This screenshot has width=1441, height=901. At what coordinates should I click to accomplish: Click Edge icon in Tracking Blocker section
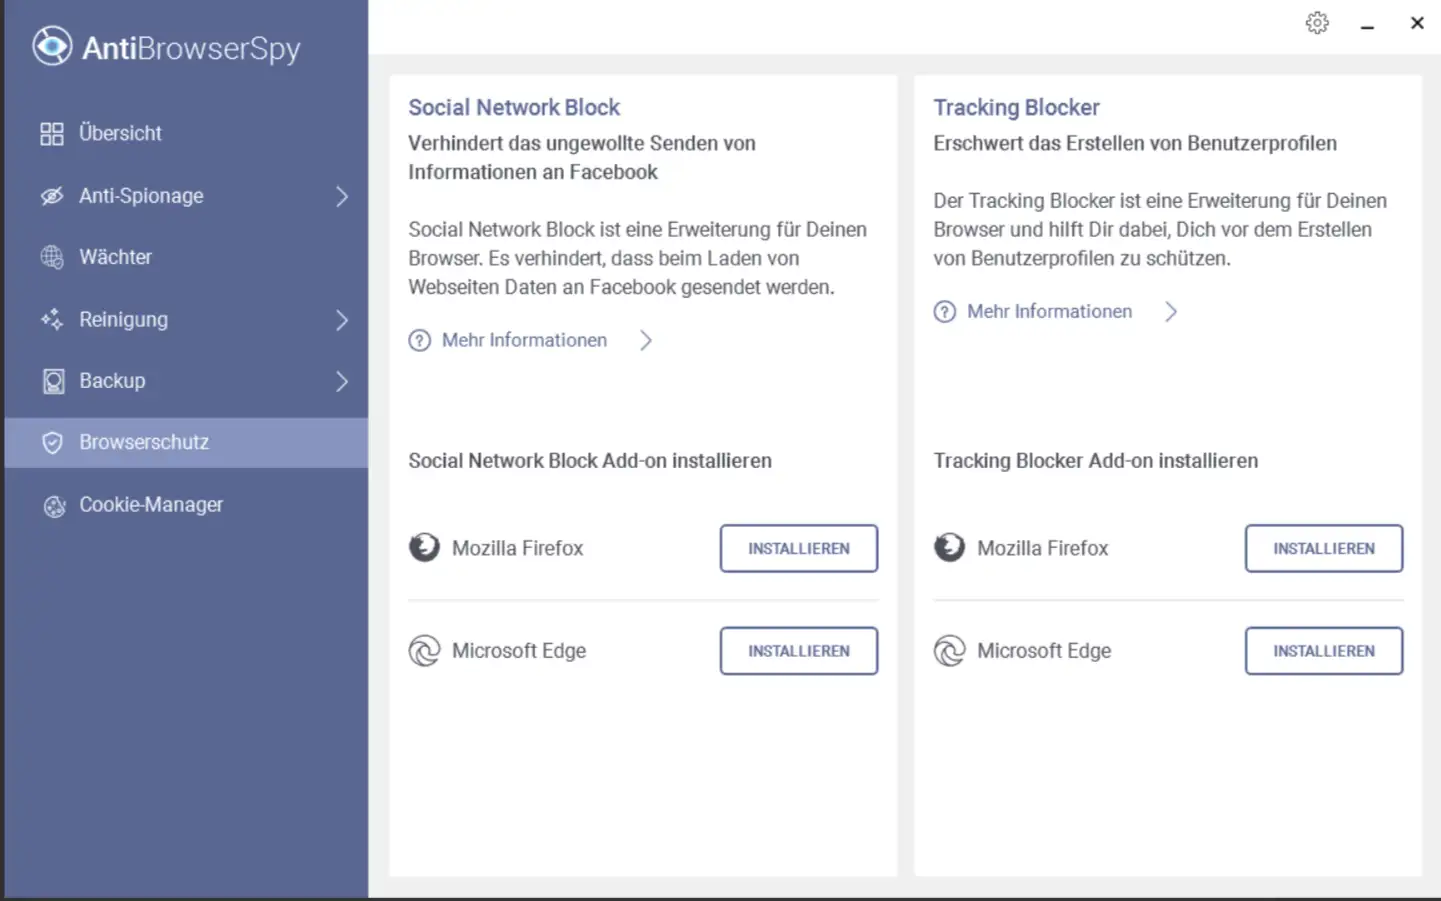(x=949, y=651)
